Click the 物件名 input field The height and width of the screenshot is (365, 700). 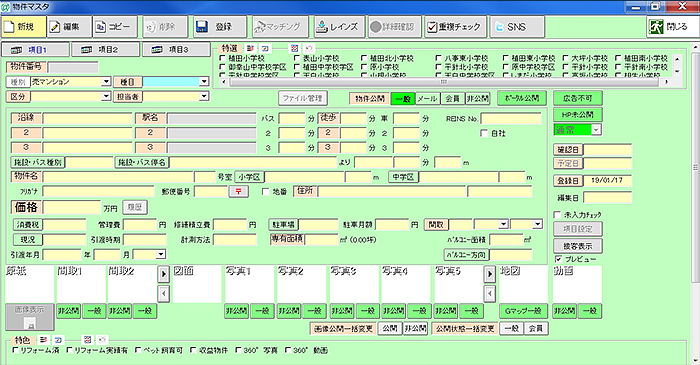click(x=118, y=177)
